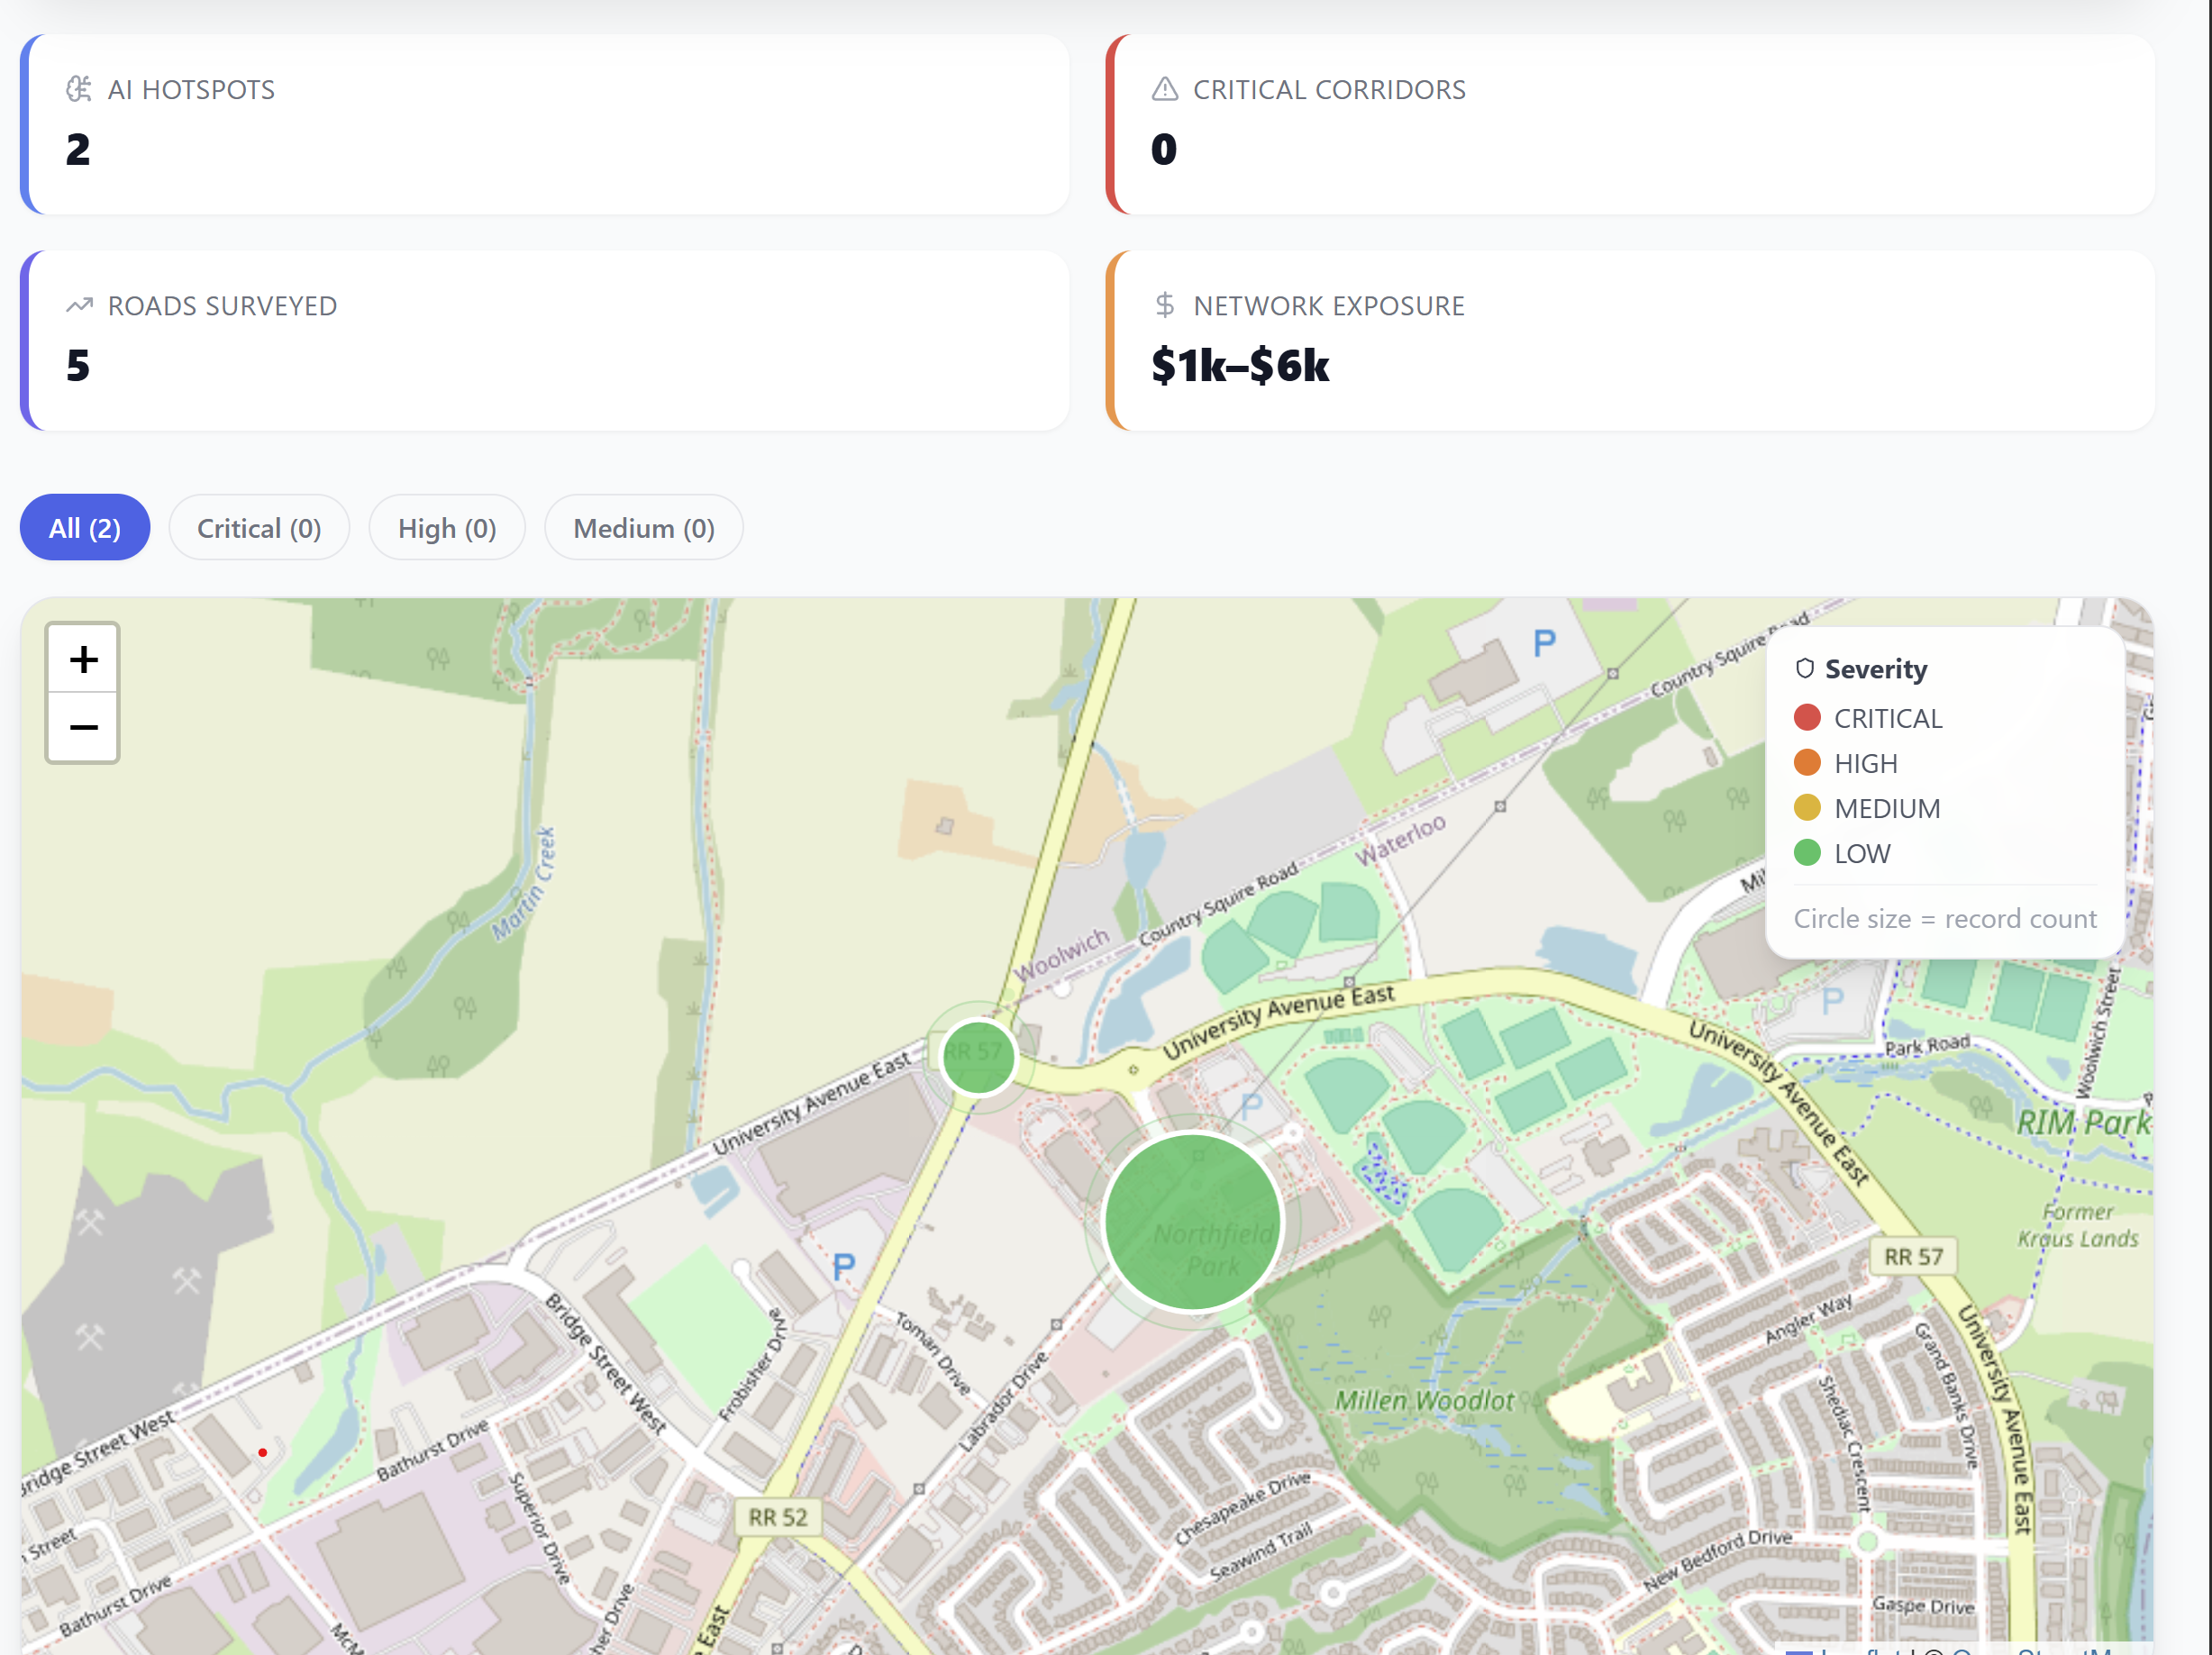This screenshot has height=1655, width=2212.
Task: Click the shield icon beside Severity
Action: (1804, 668)
